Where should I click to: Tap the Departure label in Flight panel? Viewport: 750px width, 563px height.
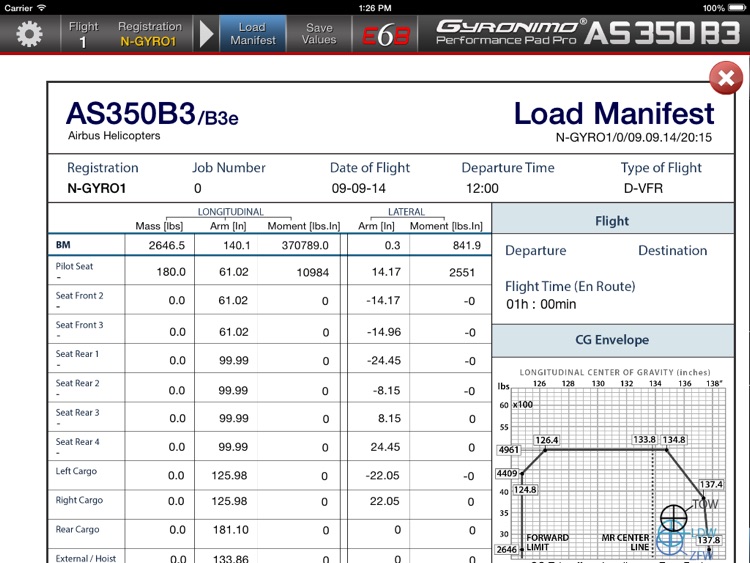[x=536, y=251]
